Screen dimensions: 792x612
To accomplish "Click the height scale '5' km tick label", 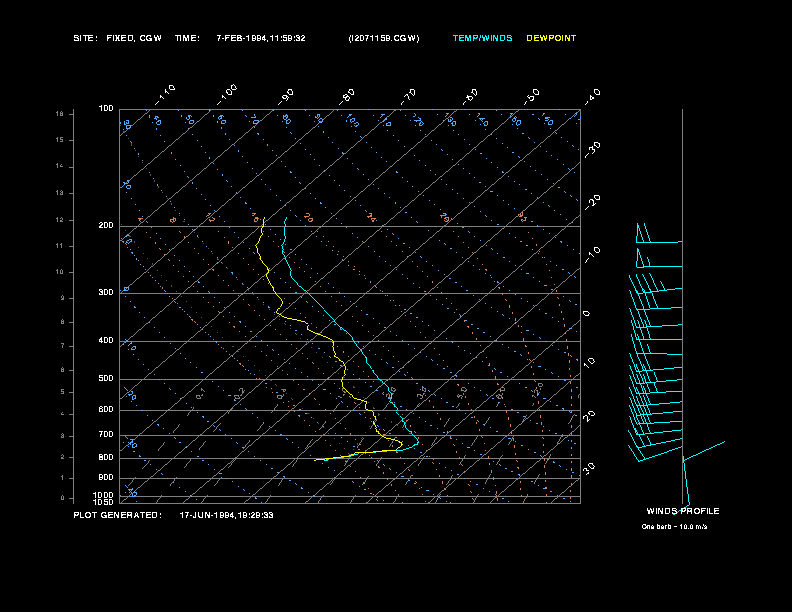I will [63, 392].
